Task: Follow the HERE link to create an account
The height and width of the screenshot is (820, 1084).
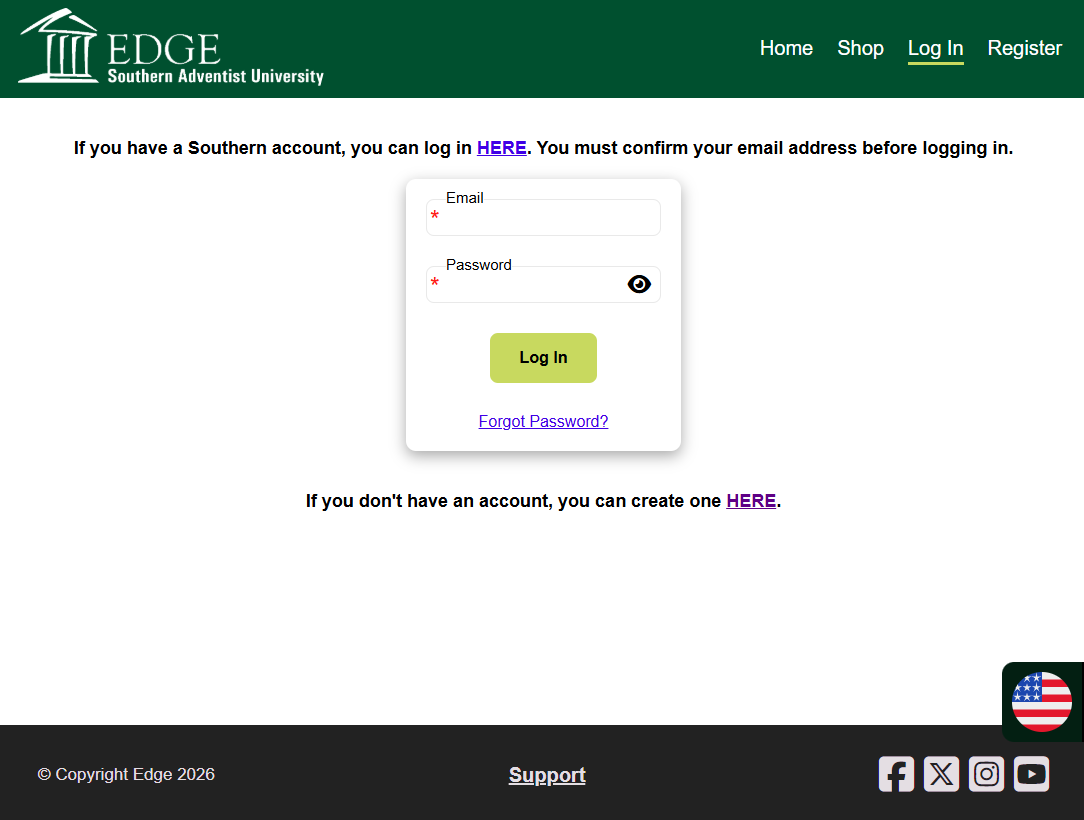Action: [x=751, y=501]
